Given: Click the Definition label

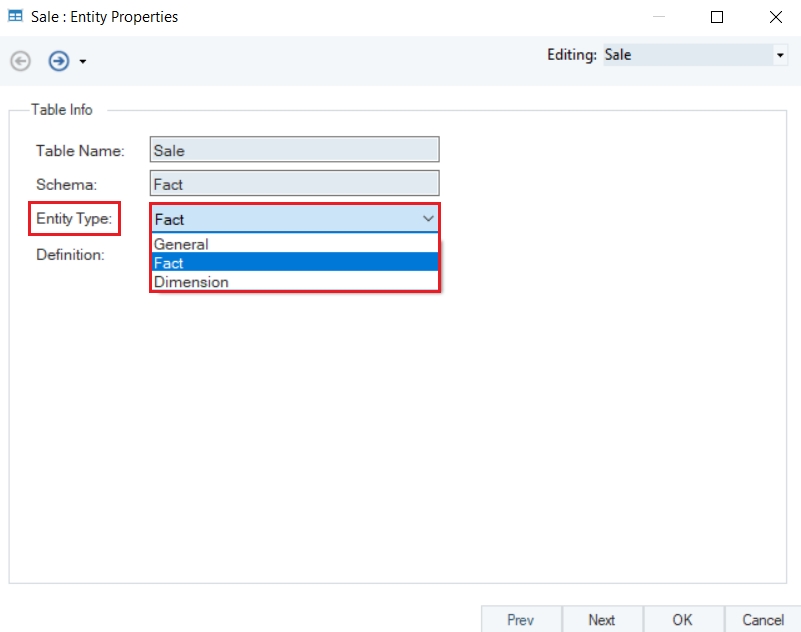Looking at the screenshot, I should click(x=70, y=254).
